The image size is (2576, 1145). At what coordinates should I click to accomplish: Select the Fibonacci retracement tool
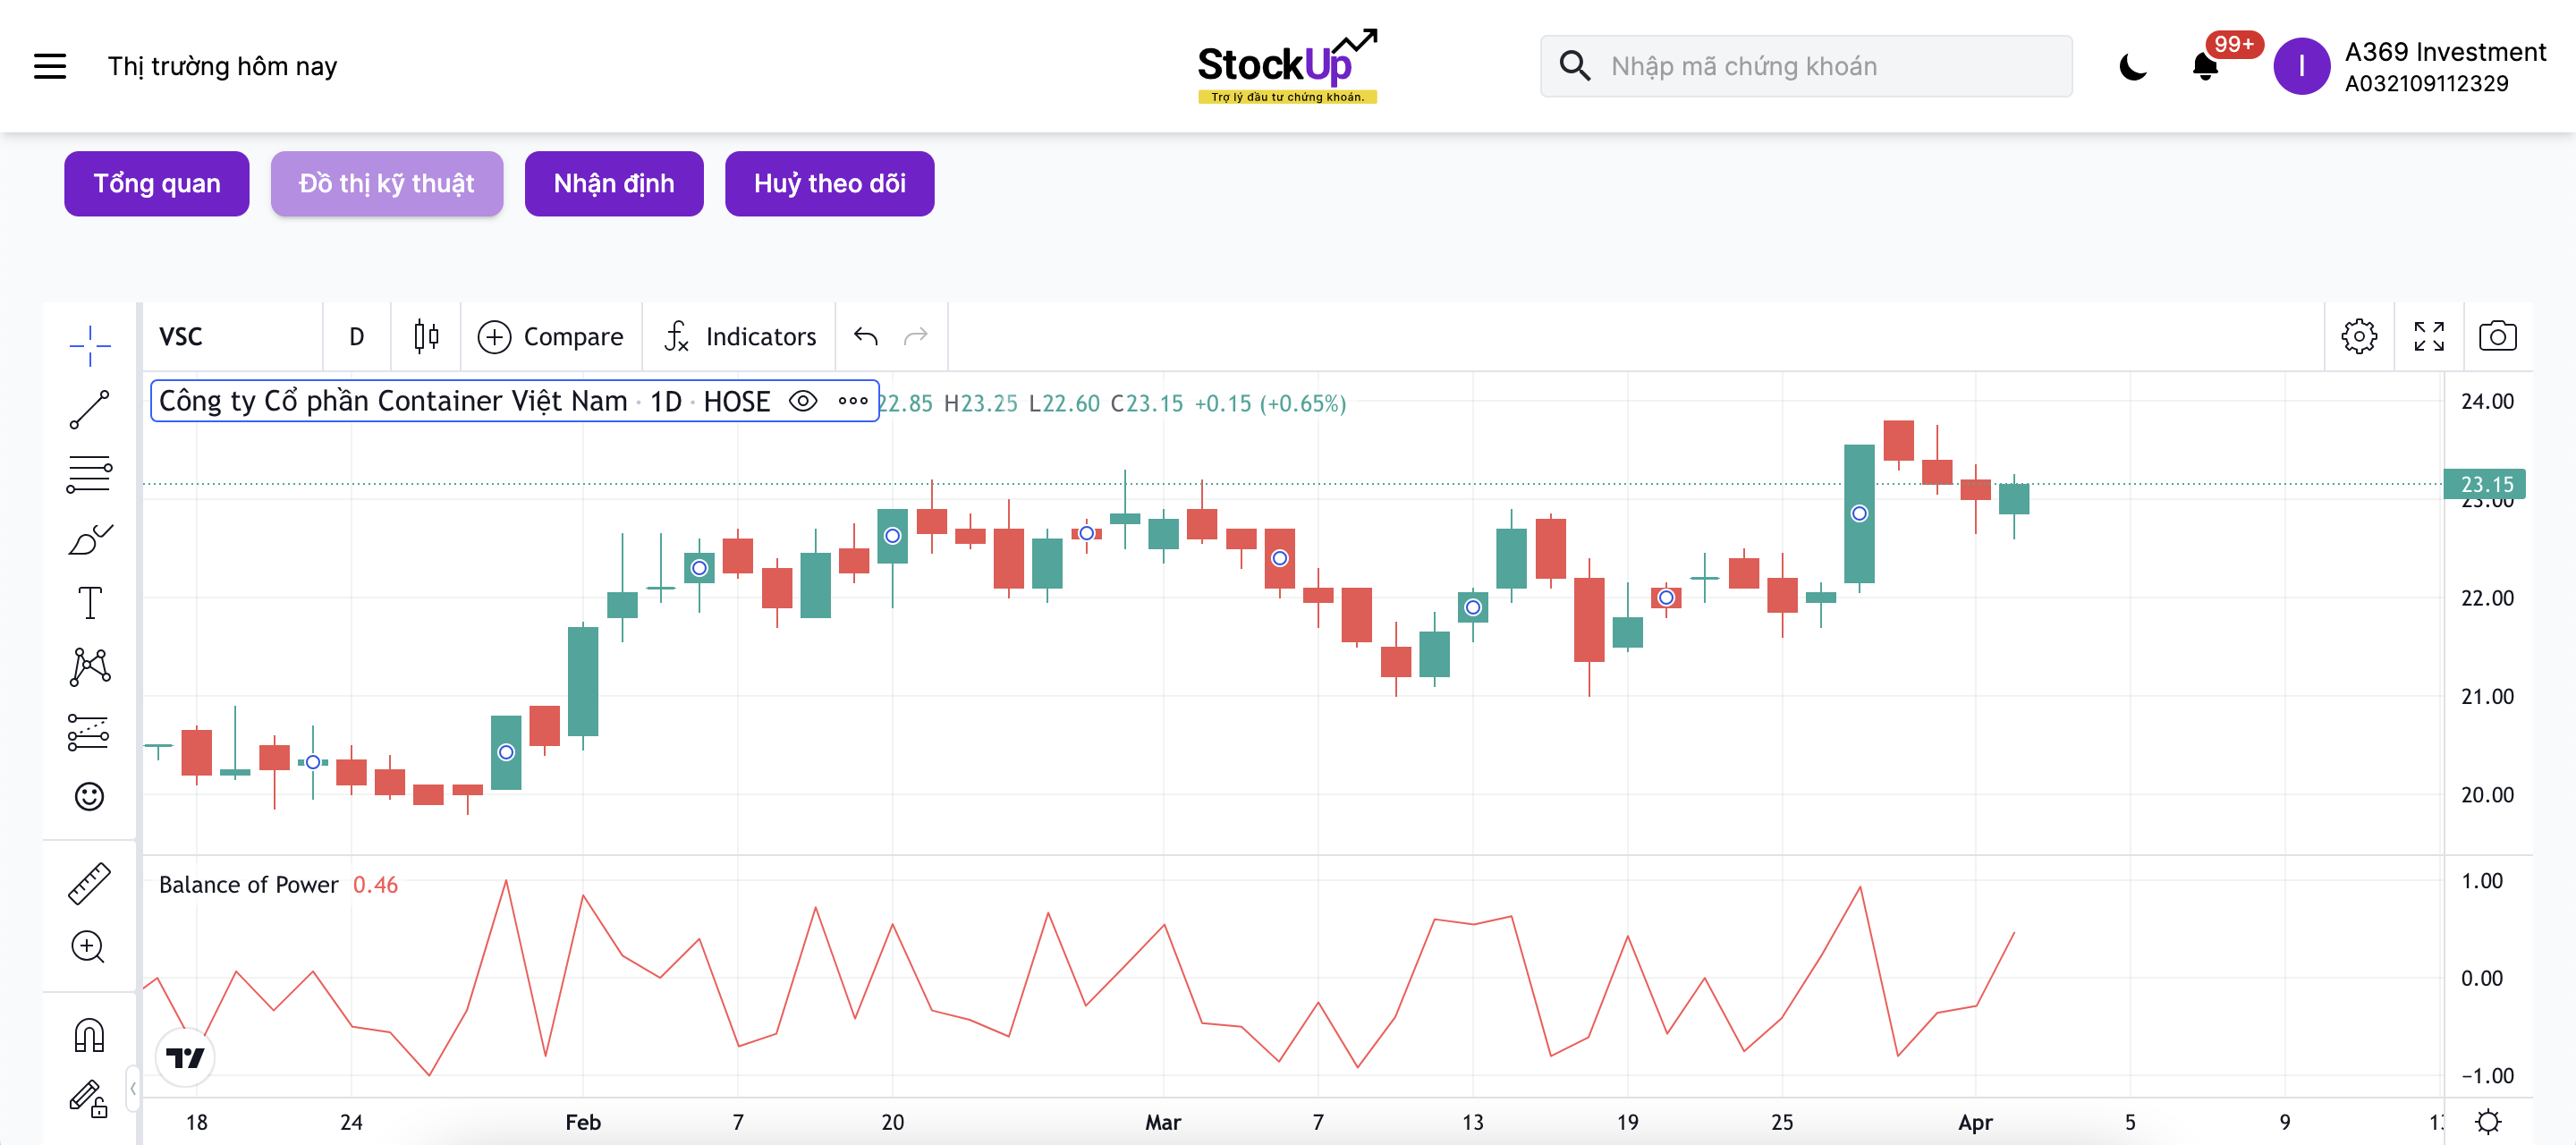point(90,475)
